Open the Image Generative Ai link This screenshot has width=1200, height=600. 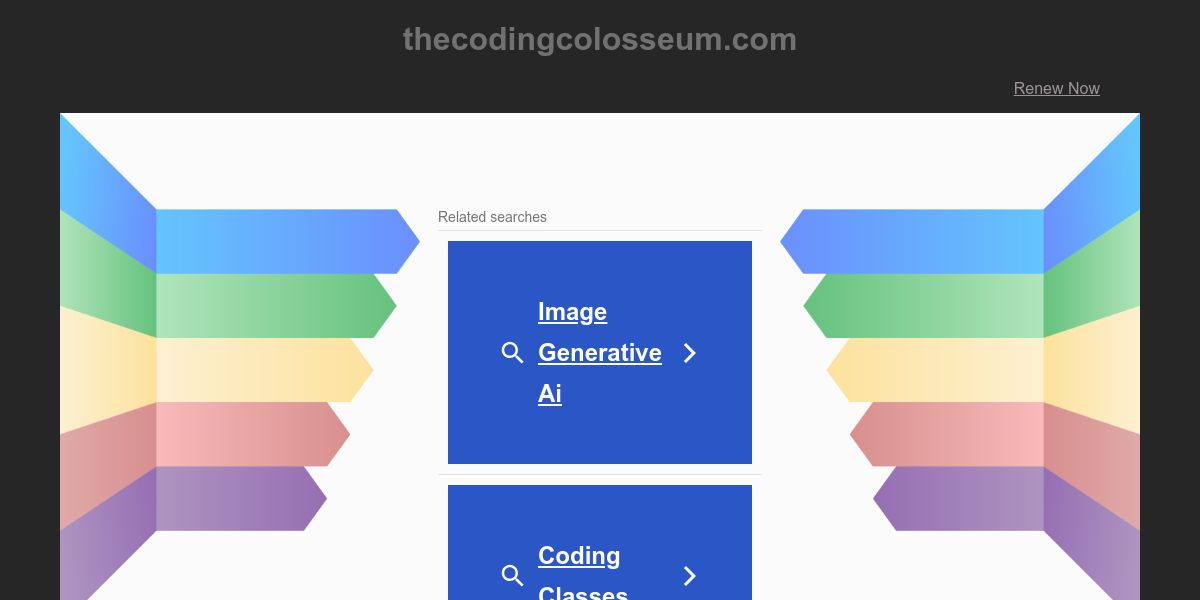pos(599,352)
